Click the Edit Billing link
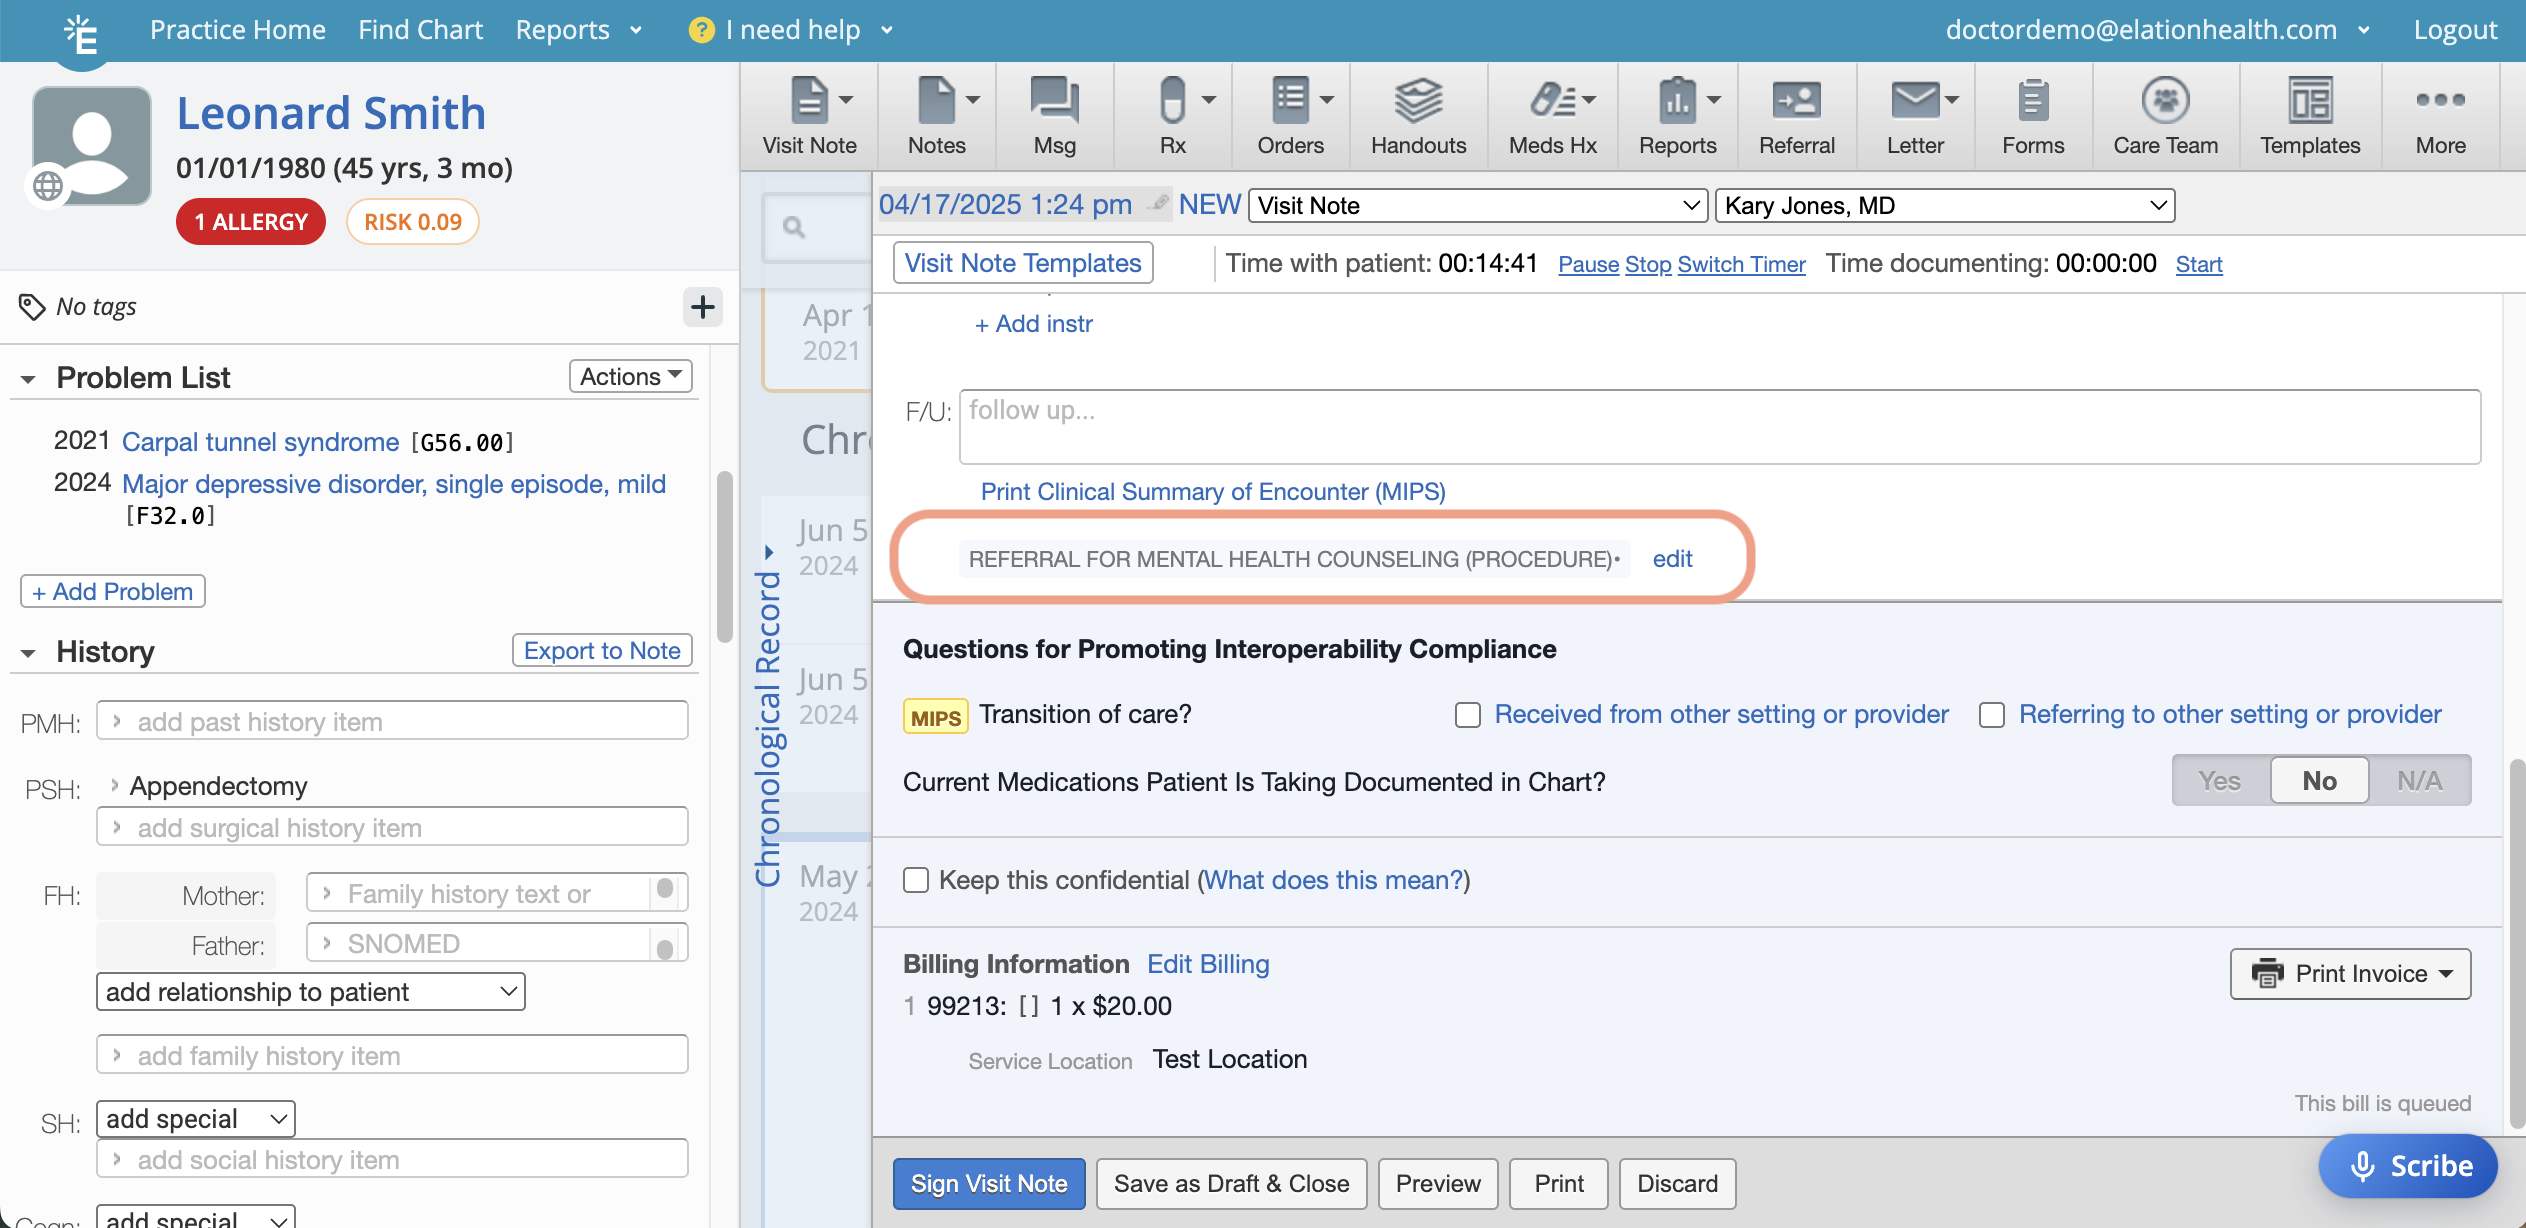Screen dimensions: 2526x1228 click(x=1207, y=964)
